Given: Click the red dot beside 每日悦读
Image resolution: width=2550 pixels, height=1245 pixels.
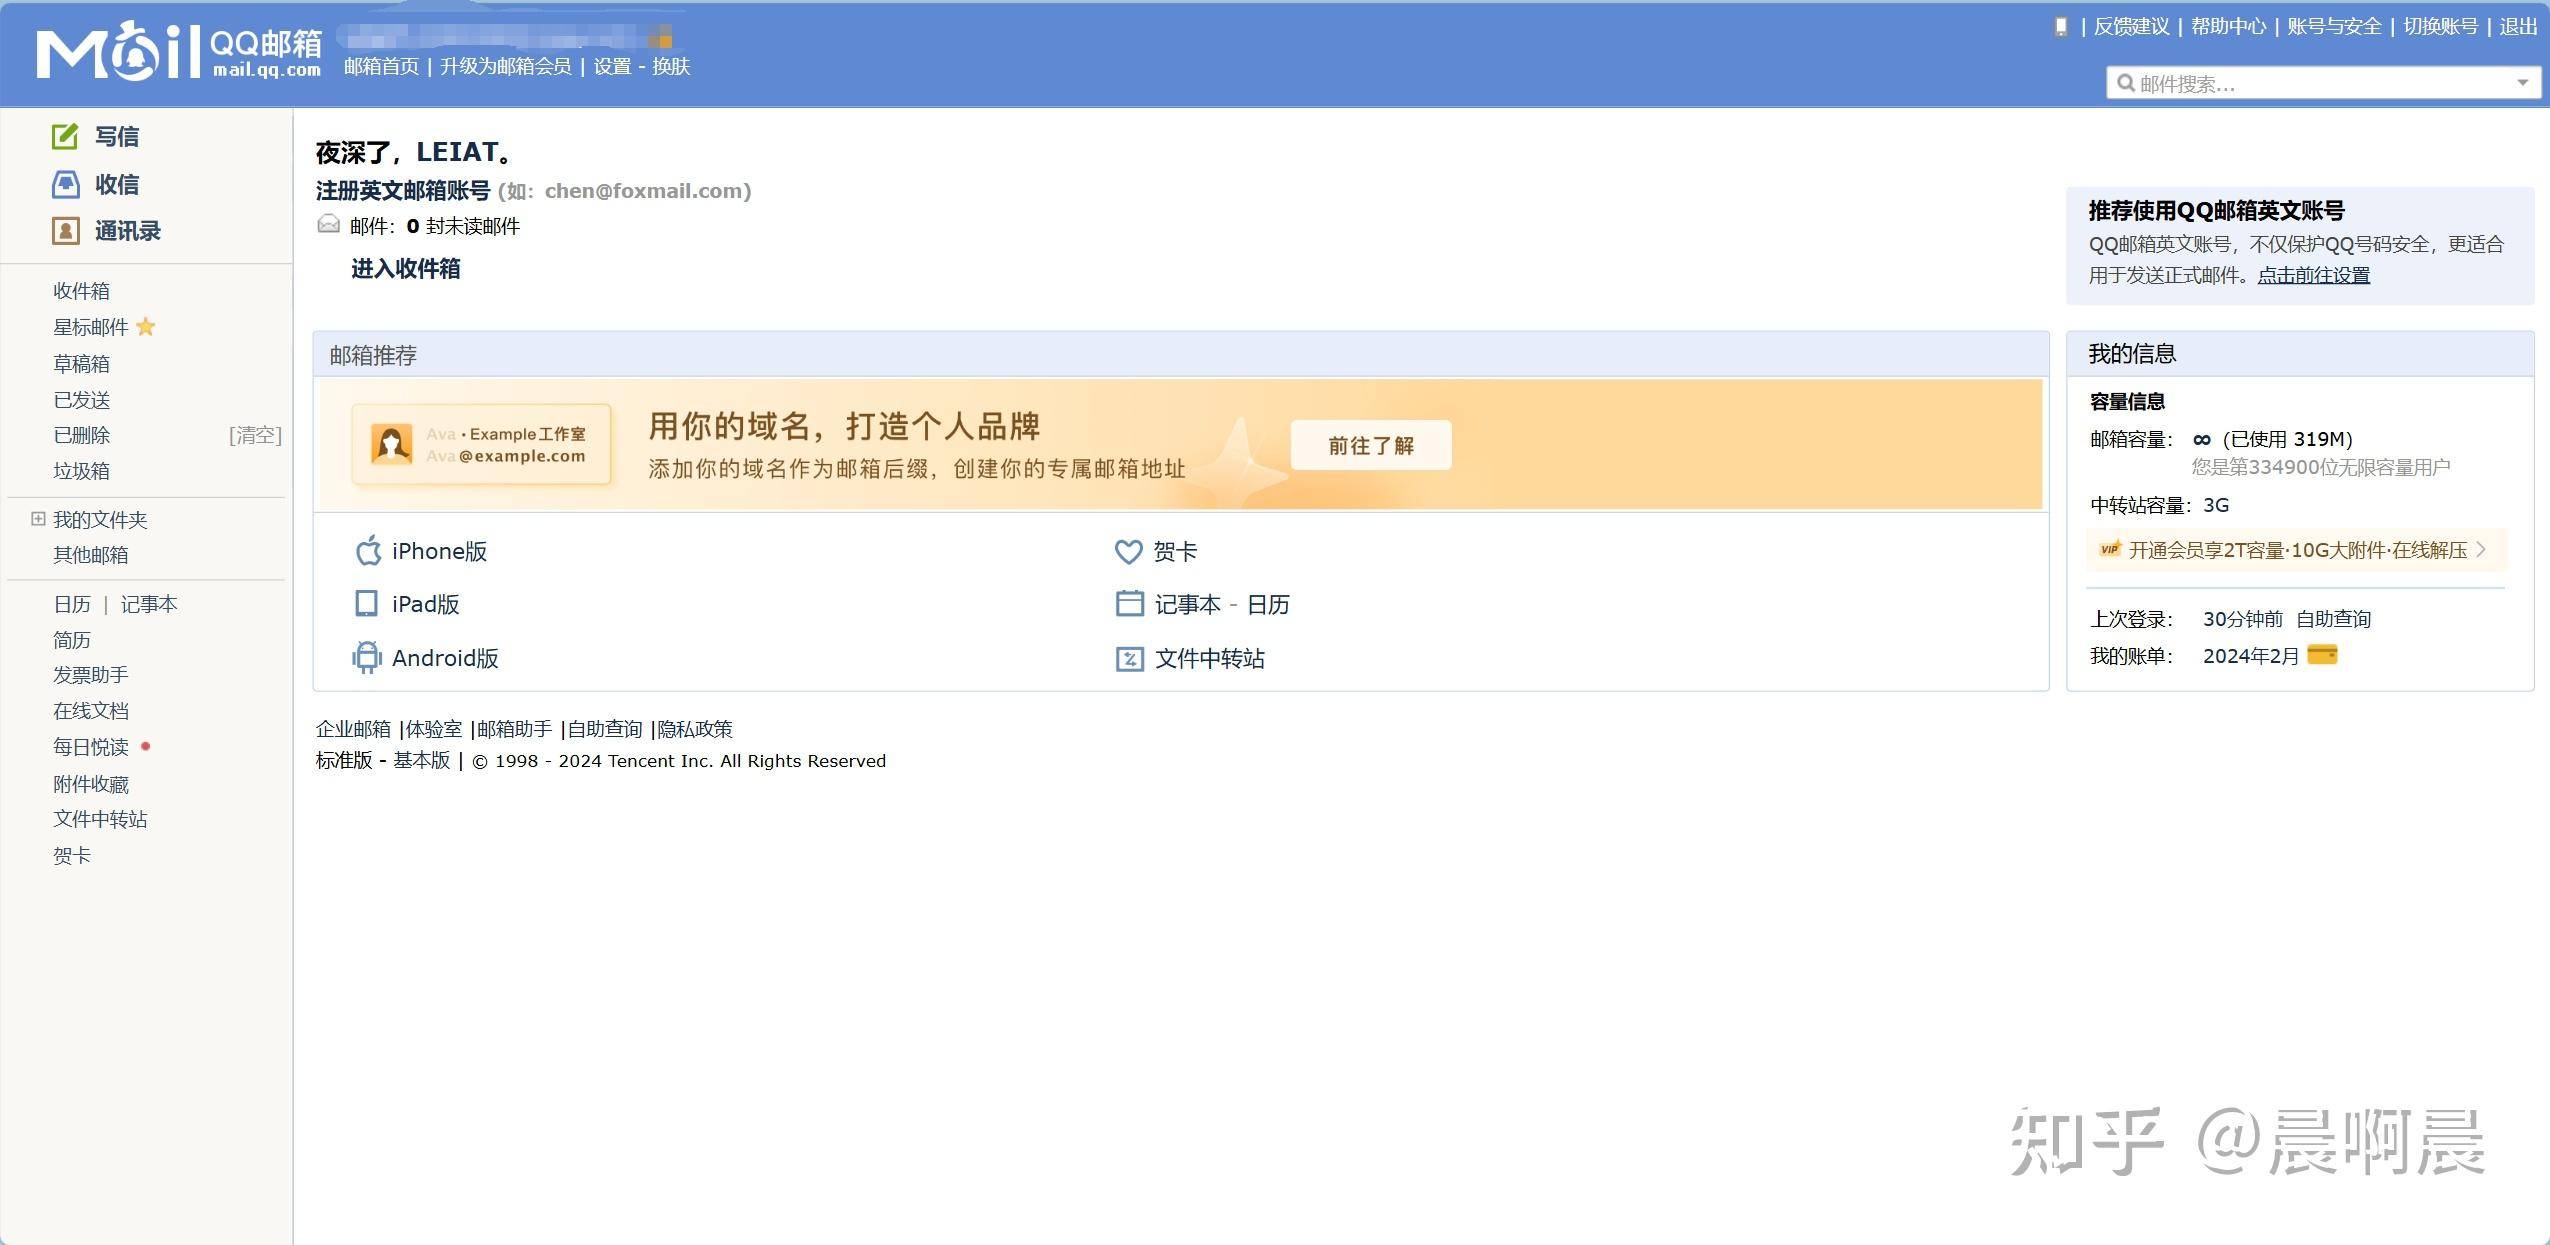Looking at the screenshot, I should [146, 746].
